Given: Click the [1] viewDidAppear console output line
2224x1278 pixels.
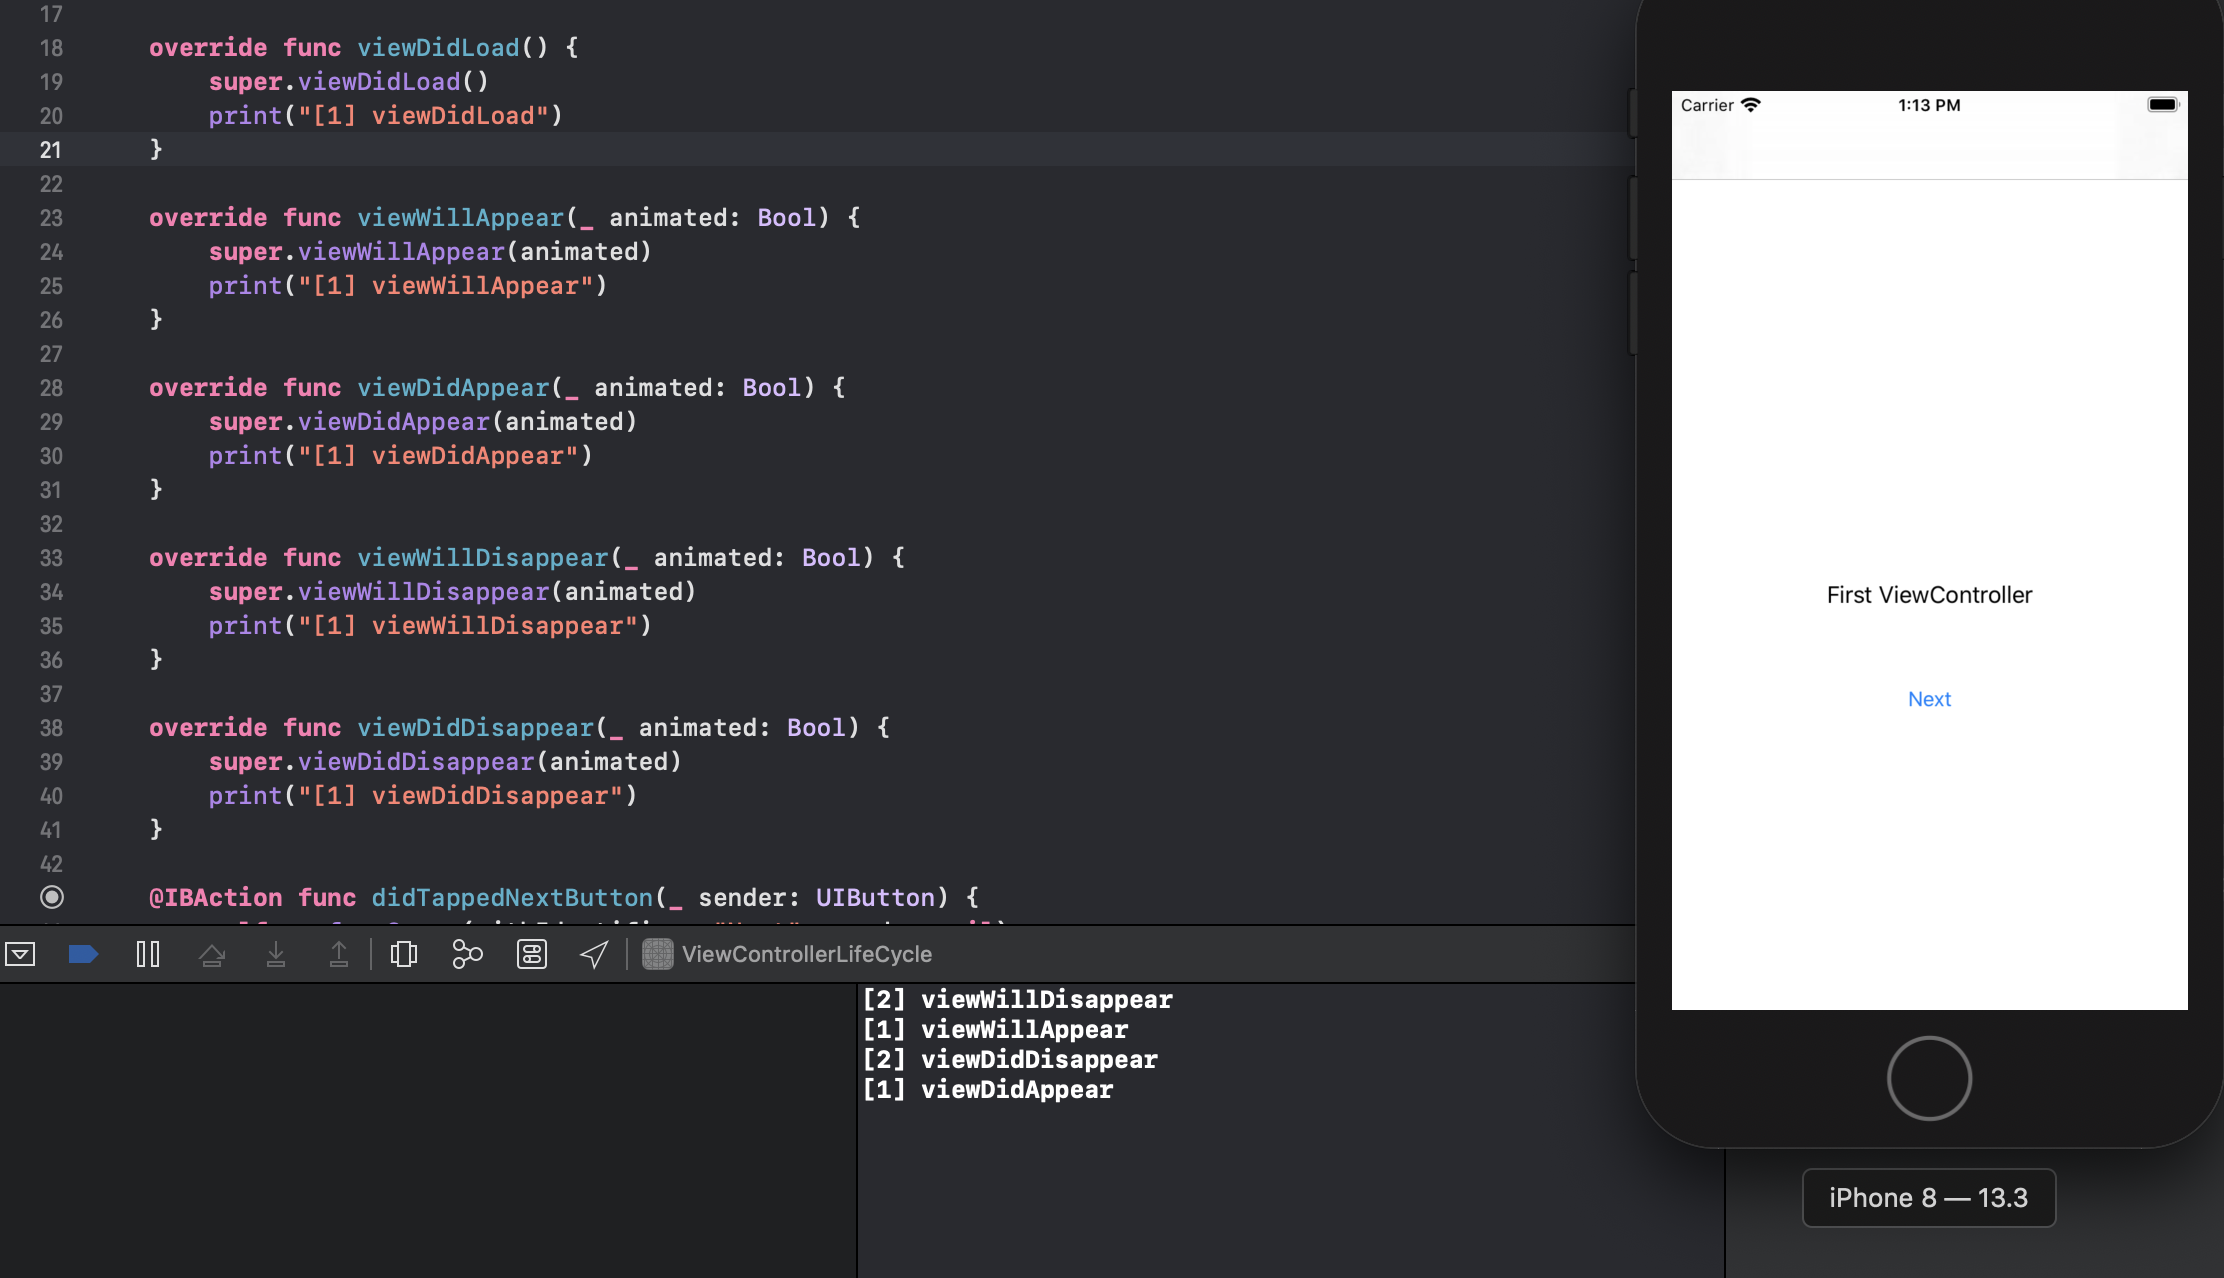Looking at the screenshot, I should tap(988, 1089).
